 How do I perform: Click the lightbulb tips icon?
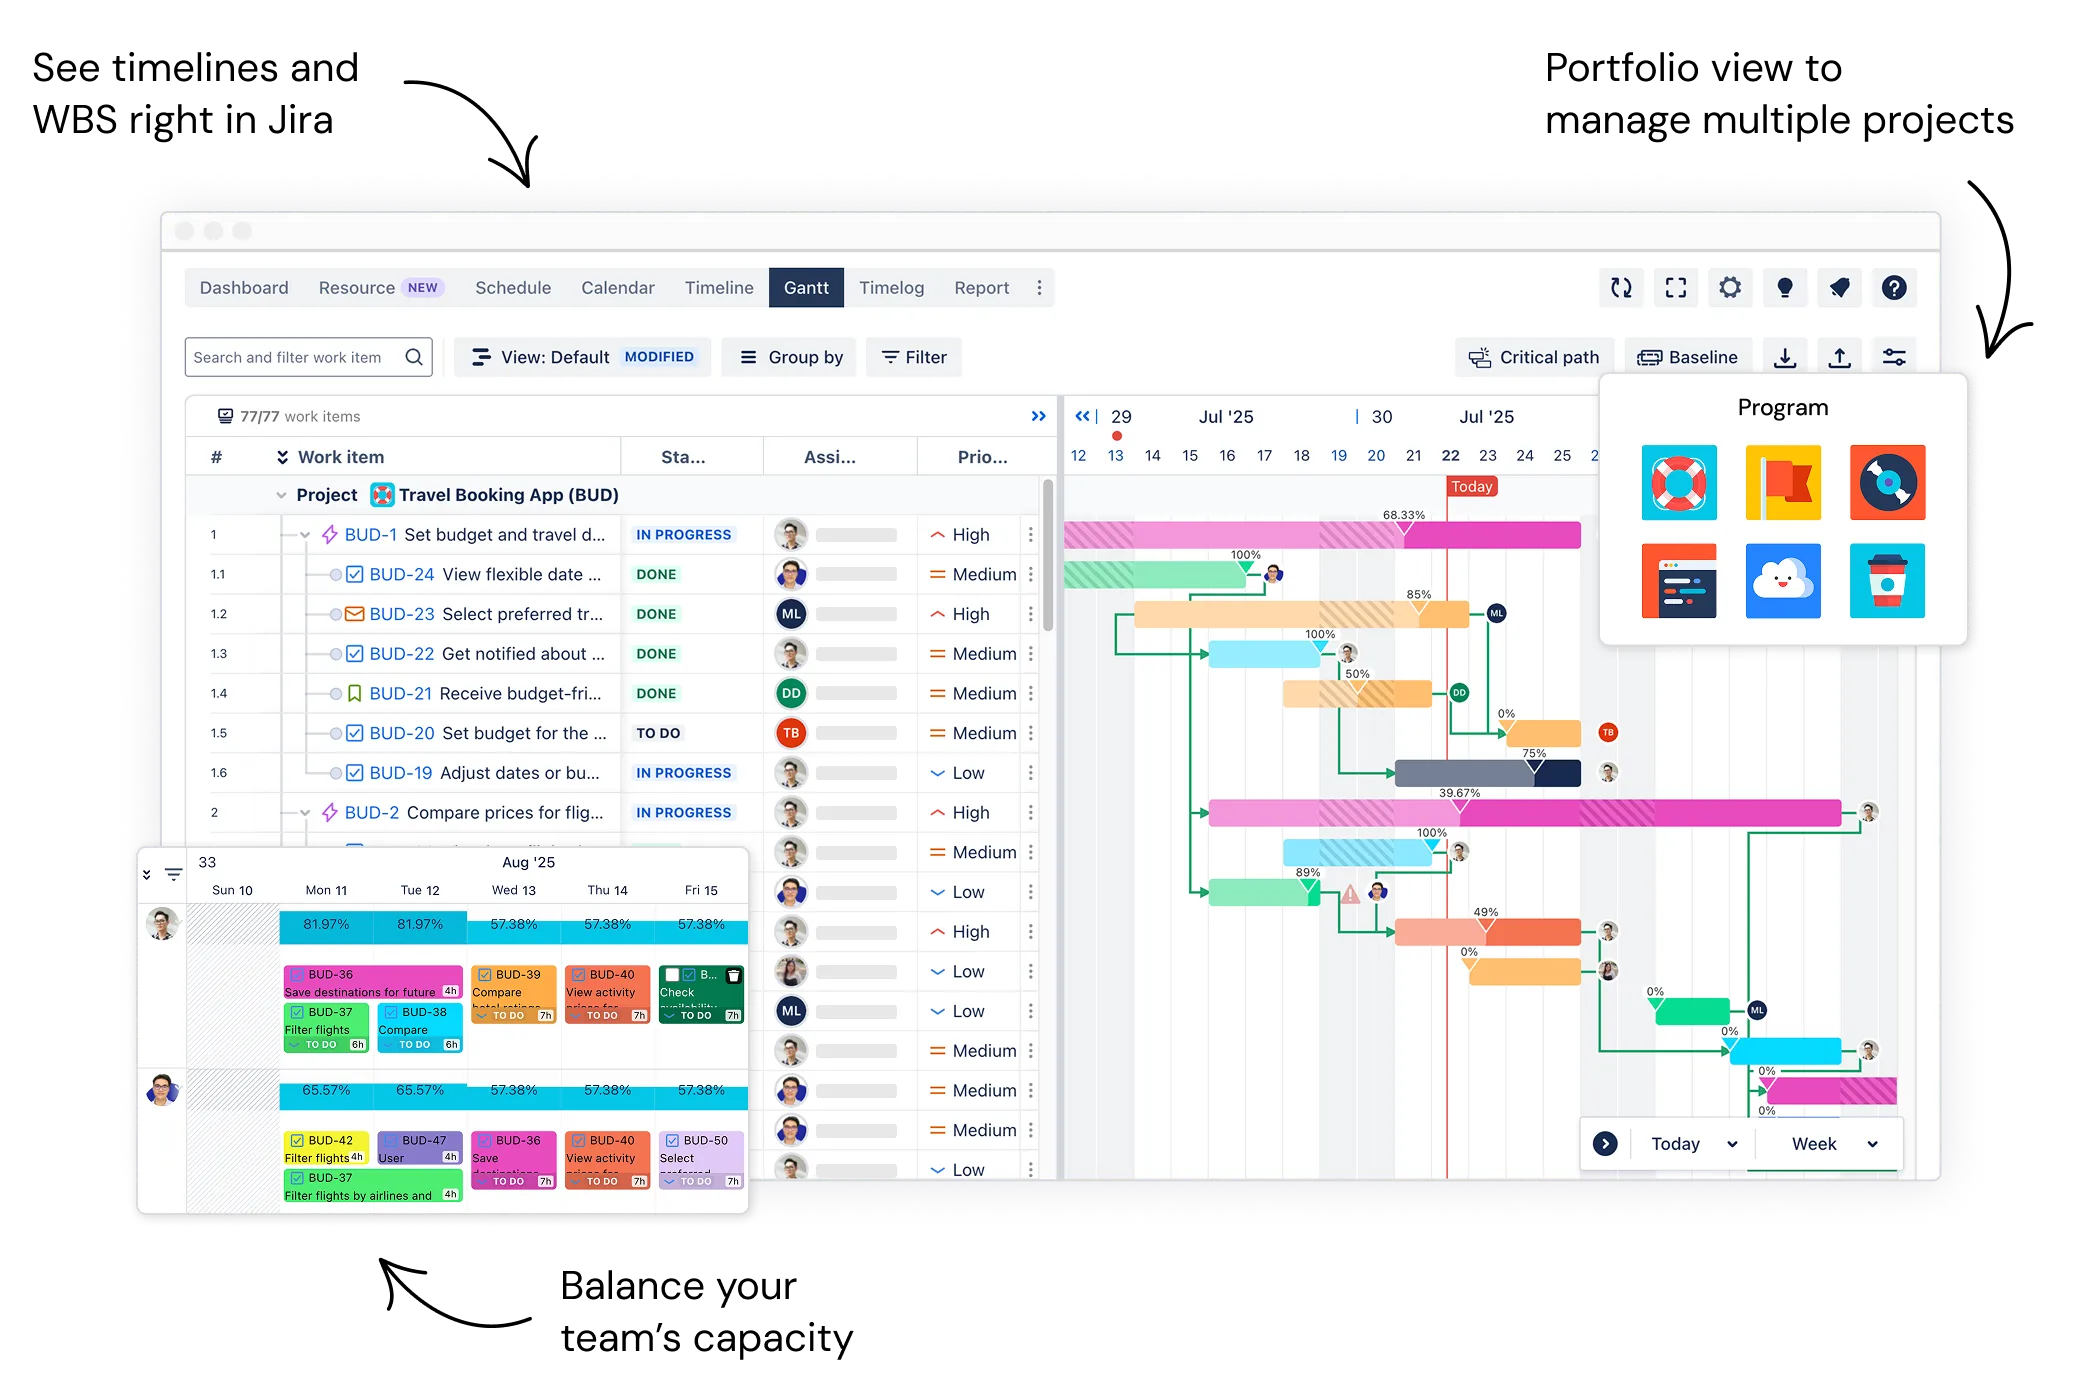click(x=1785, y=288)
